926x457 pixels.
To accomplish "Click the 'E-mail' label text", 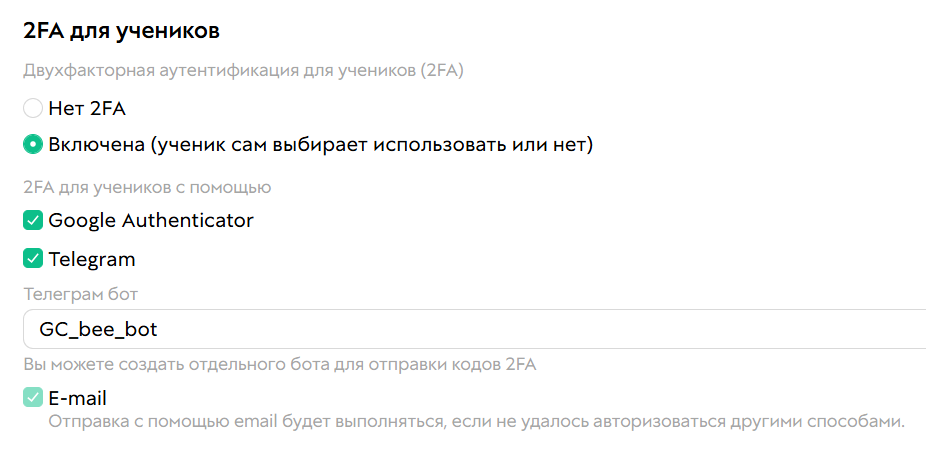I will pyautogui.click(x=78, y=398).
